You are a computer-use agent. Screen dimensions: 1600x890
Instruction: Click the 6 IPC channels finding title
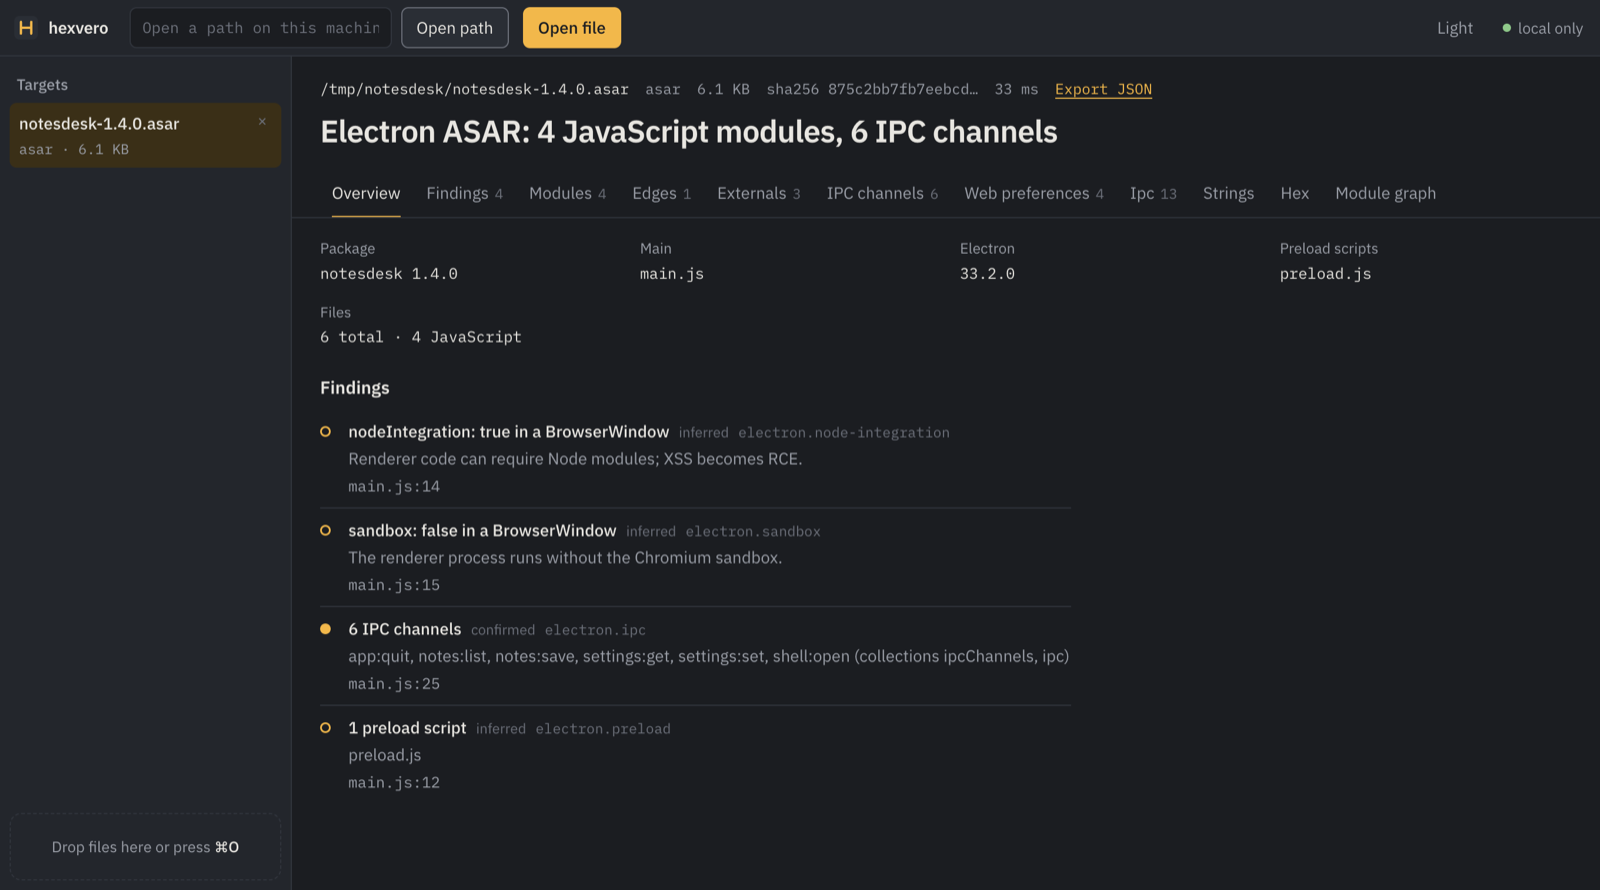(404, 629)
